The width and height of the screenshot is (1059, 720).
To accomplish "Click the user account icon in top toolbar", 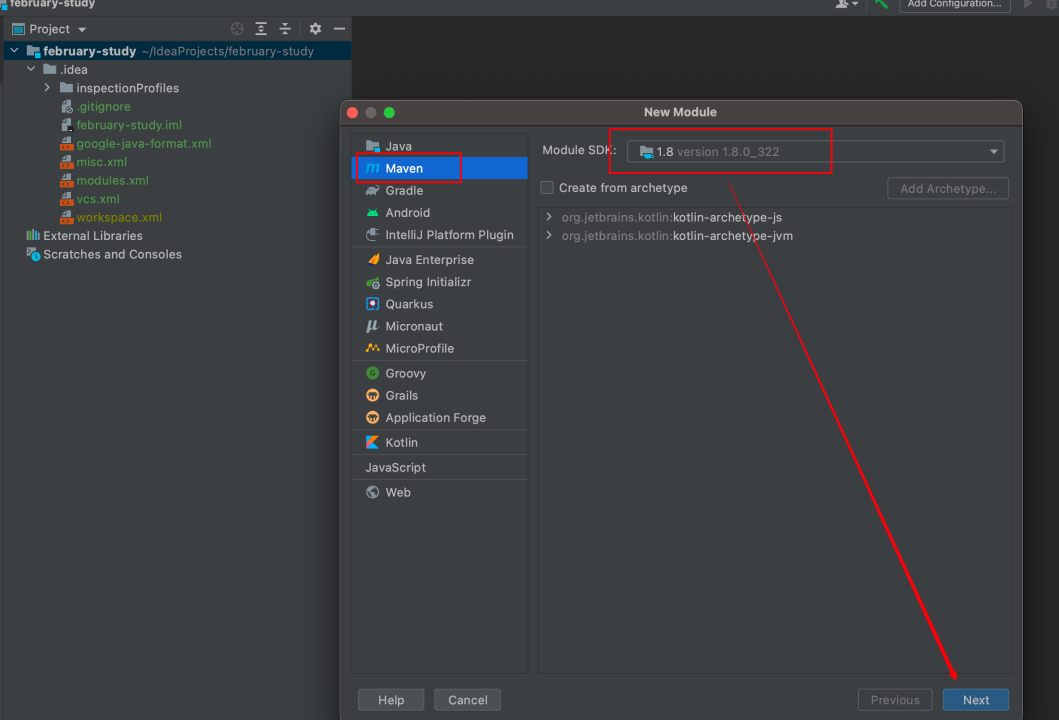I will [846, 4].
